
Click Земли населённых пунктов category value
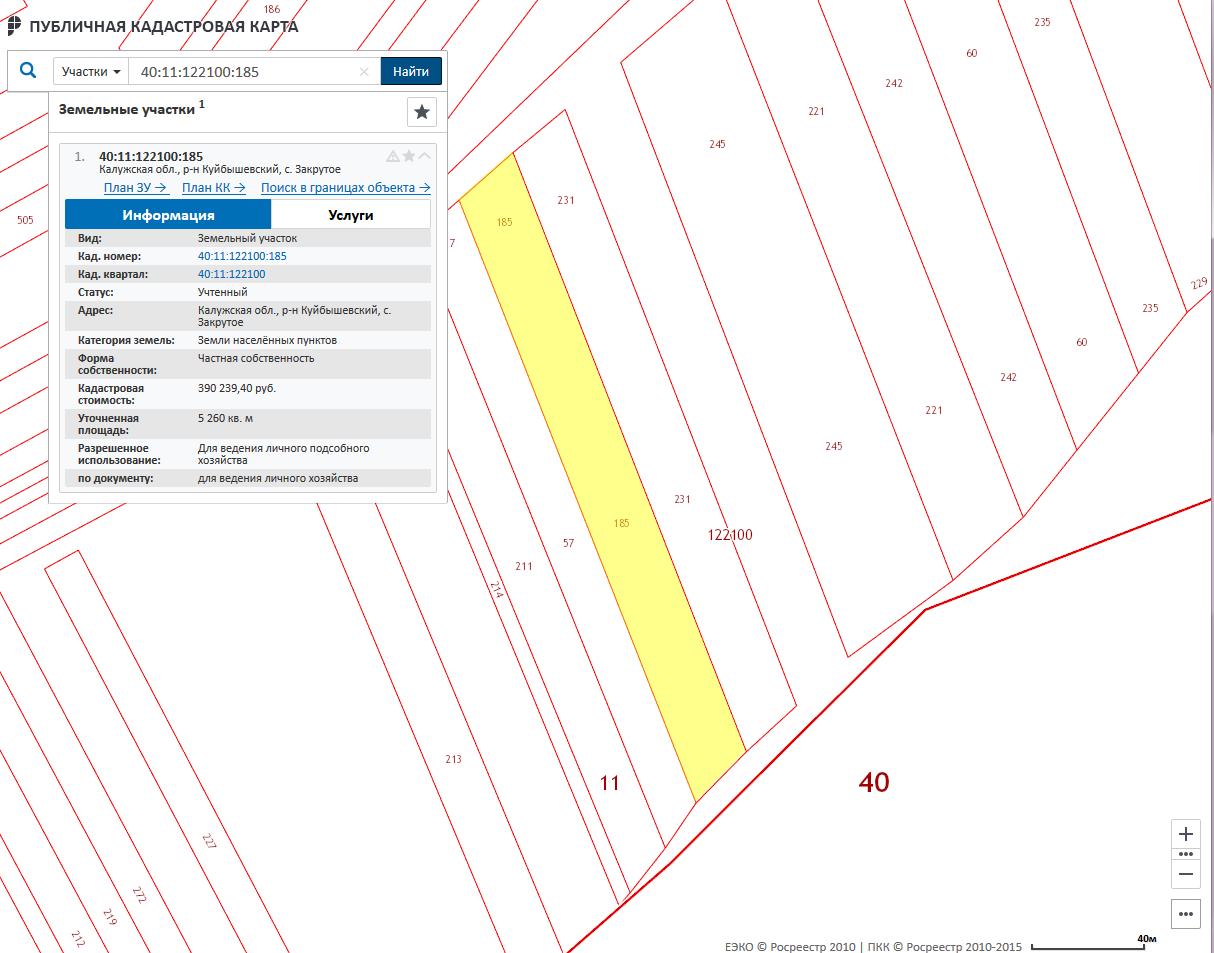tap(267, 340)
